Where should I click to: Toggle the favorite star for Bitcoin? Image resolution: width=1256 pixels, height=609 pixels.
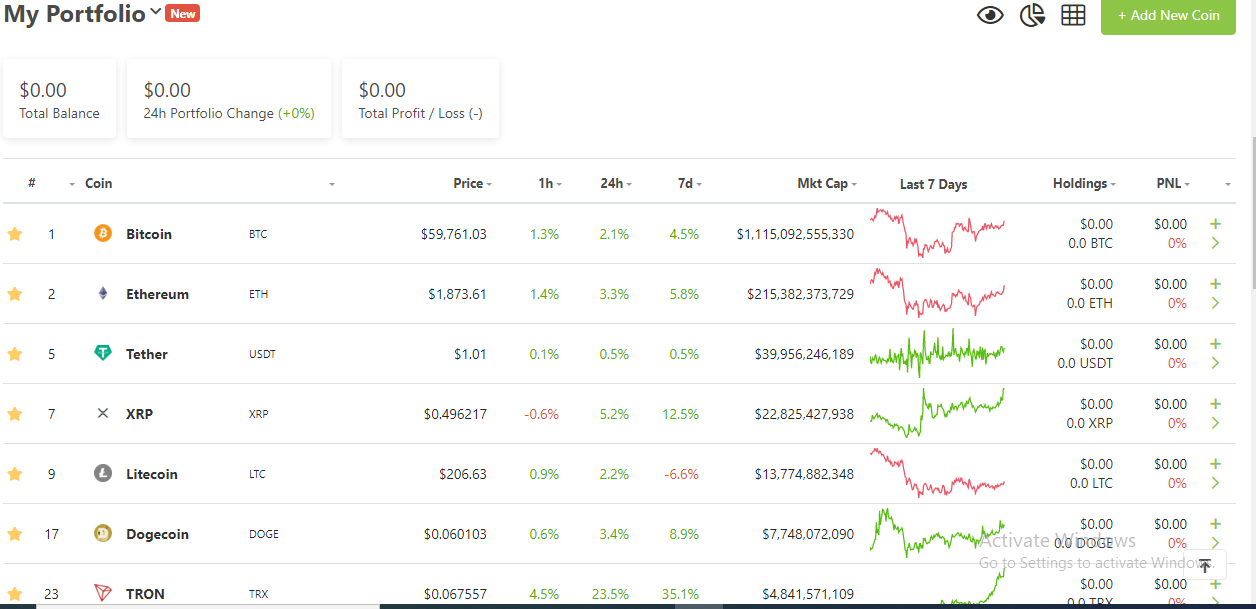click(15, 234)
